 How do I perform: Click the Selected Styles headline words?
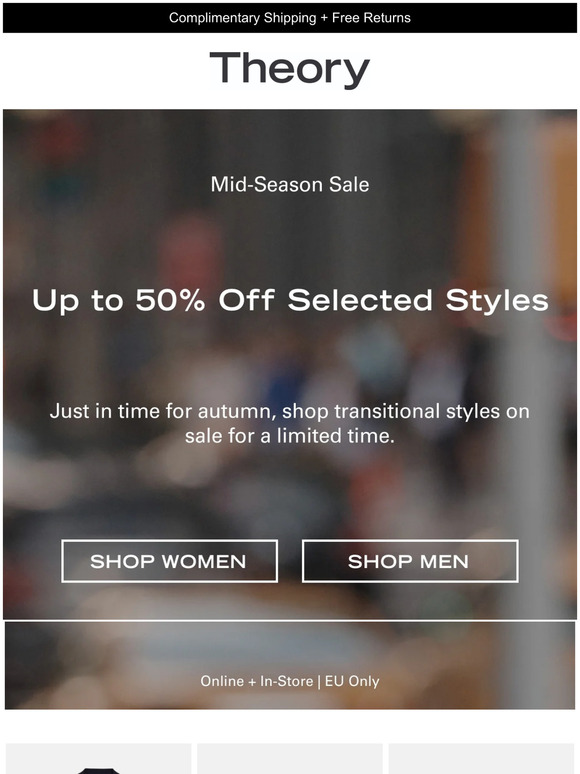[418, 300]
